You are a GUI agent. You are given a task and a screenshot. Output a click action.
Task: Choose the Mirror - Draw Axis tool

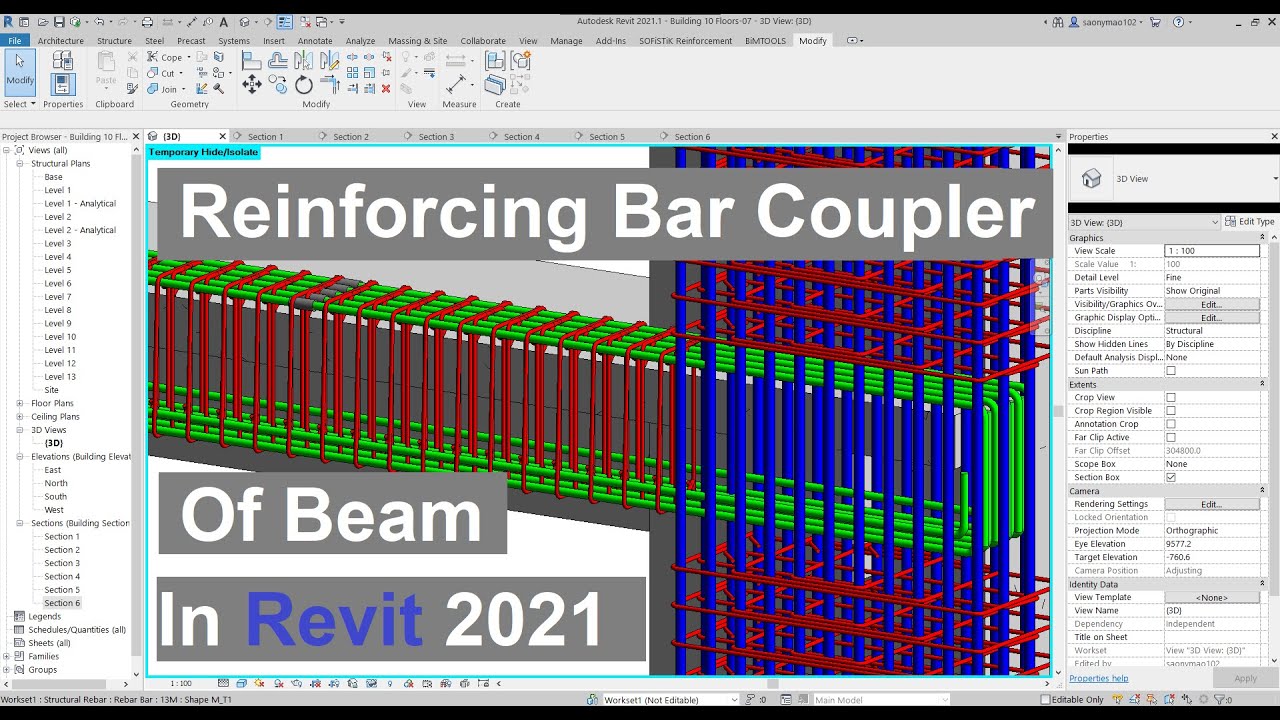click(x=329, y=61)
